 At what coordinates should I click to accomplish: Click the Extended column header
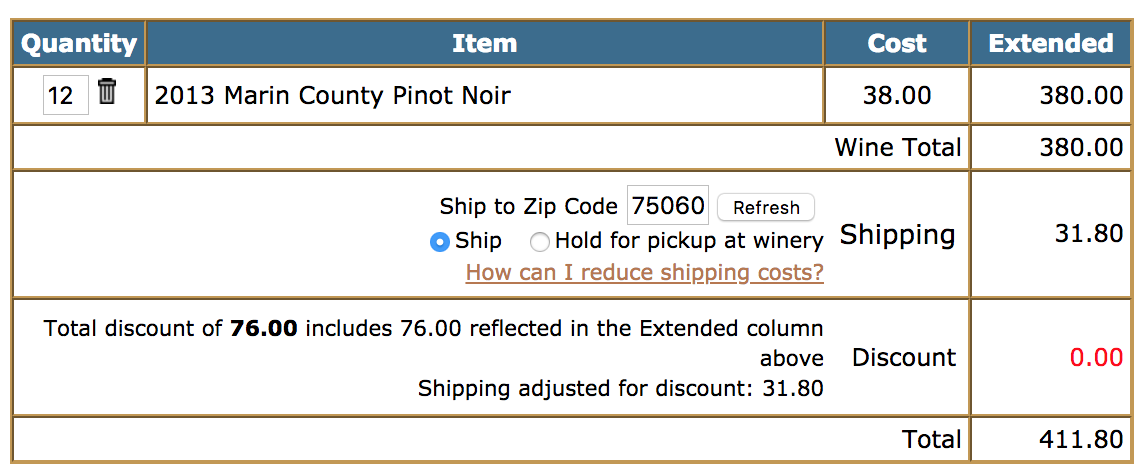(1051, 43)
